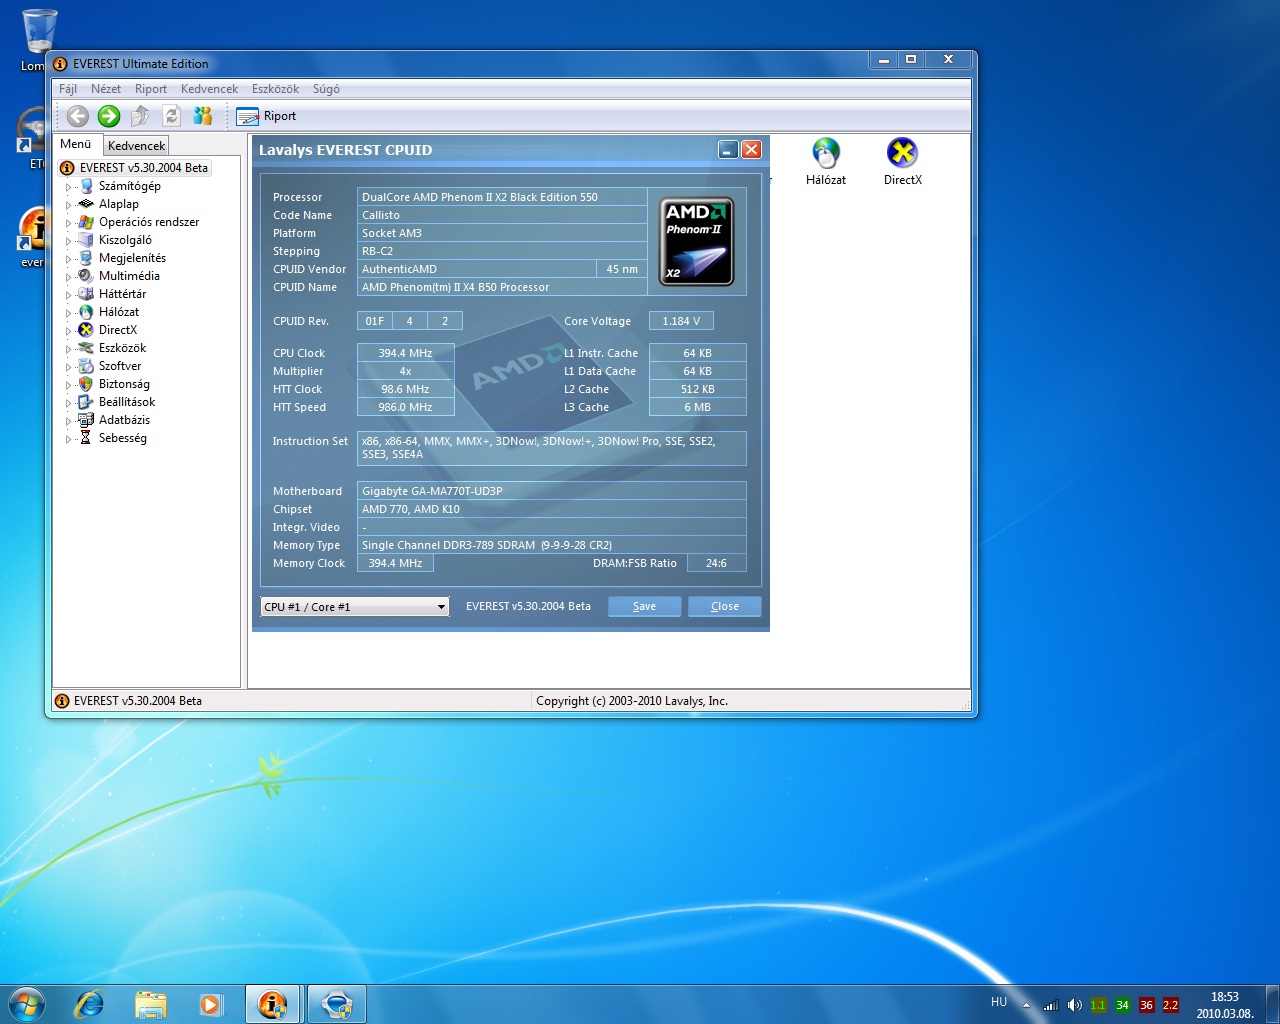Click the Up level toolbar icon
This screenshot has height=1024, width=1280.
(140, 116)
